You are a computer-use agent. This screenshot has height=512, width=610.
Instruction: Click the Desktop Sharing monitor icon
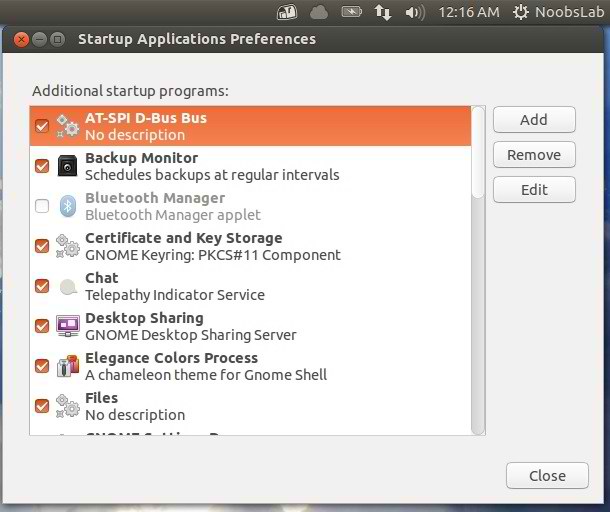(68, 326)
